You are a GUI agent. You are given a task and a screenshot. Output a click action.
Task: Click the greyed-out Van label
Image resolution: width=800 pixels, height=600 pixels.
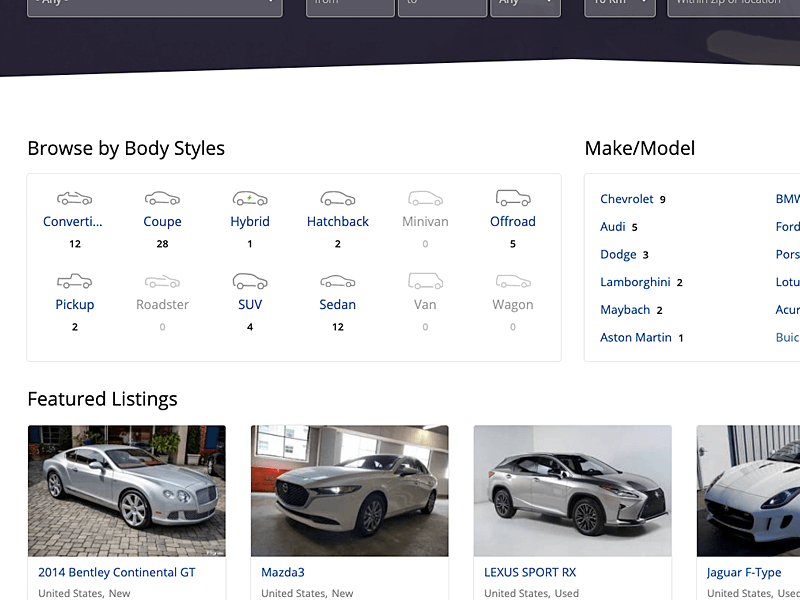pos(426,305)
